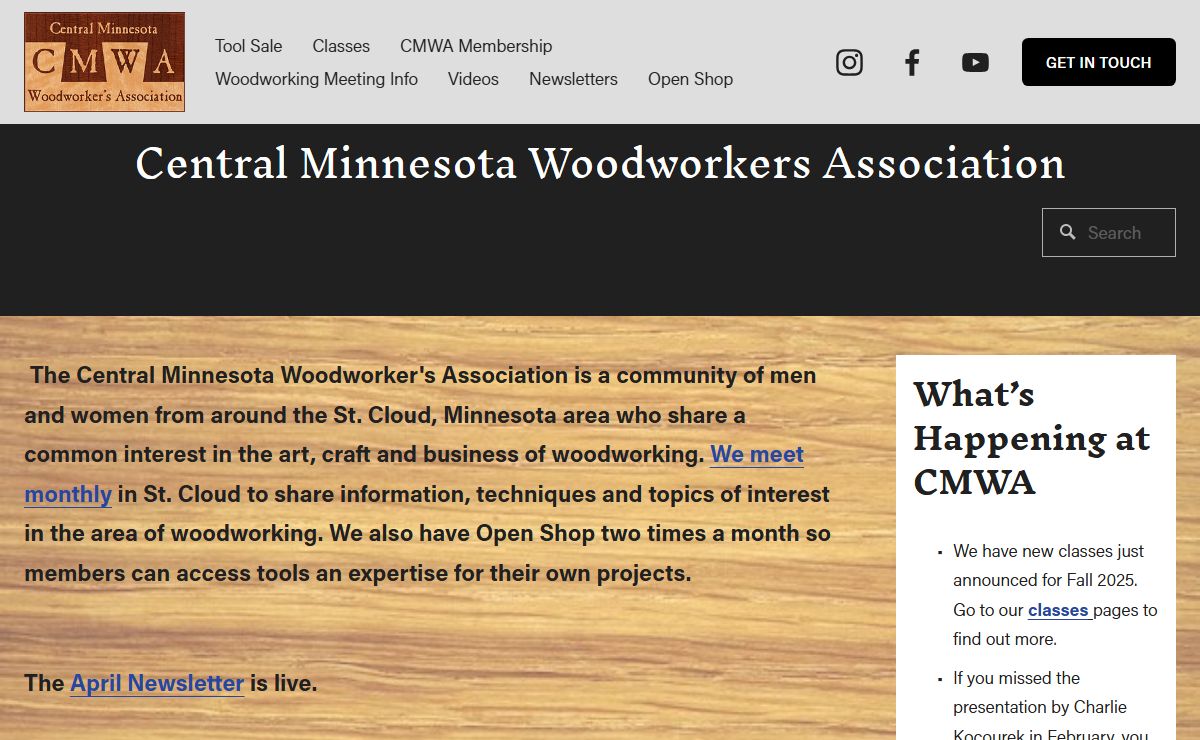
Task: Click the 'presentation by Charlie' bullet text
Action: pyautogui.click(x=1050, y=707)
